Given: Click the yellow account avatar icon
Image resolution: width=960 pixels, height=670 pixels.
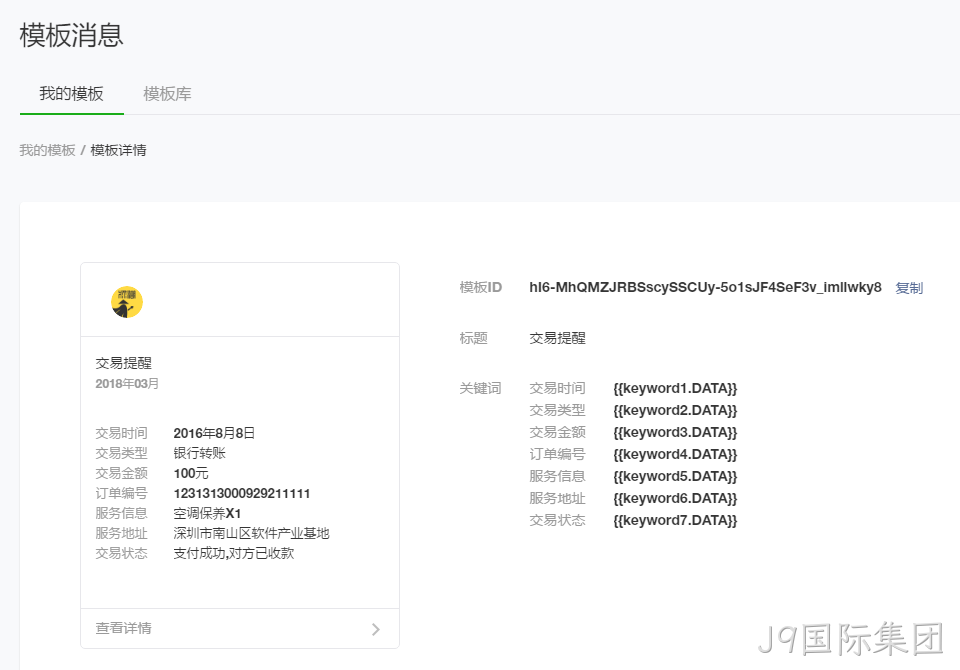Looking at the screenshot, I should click(127, 302).
